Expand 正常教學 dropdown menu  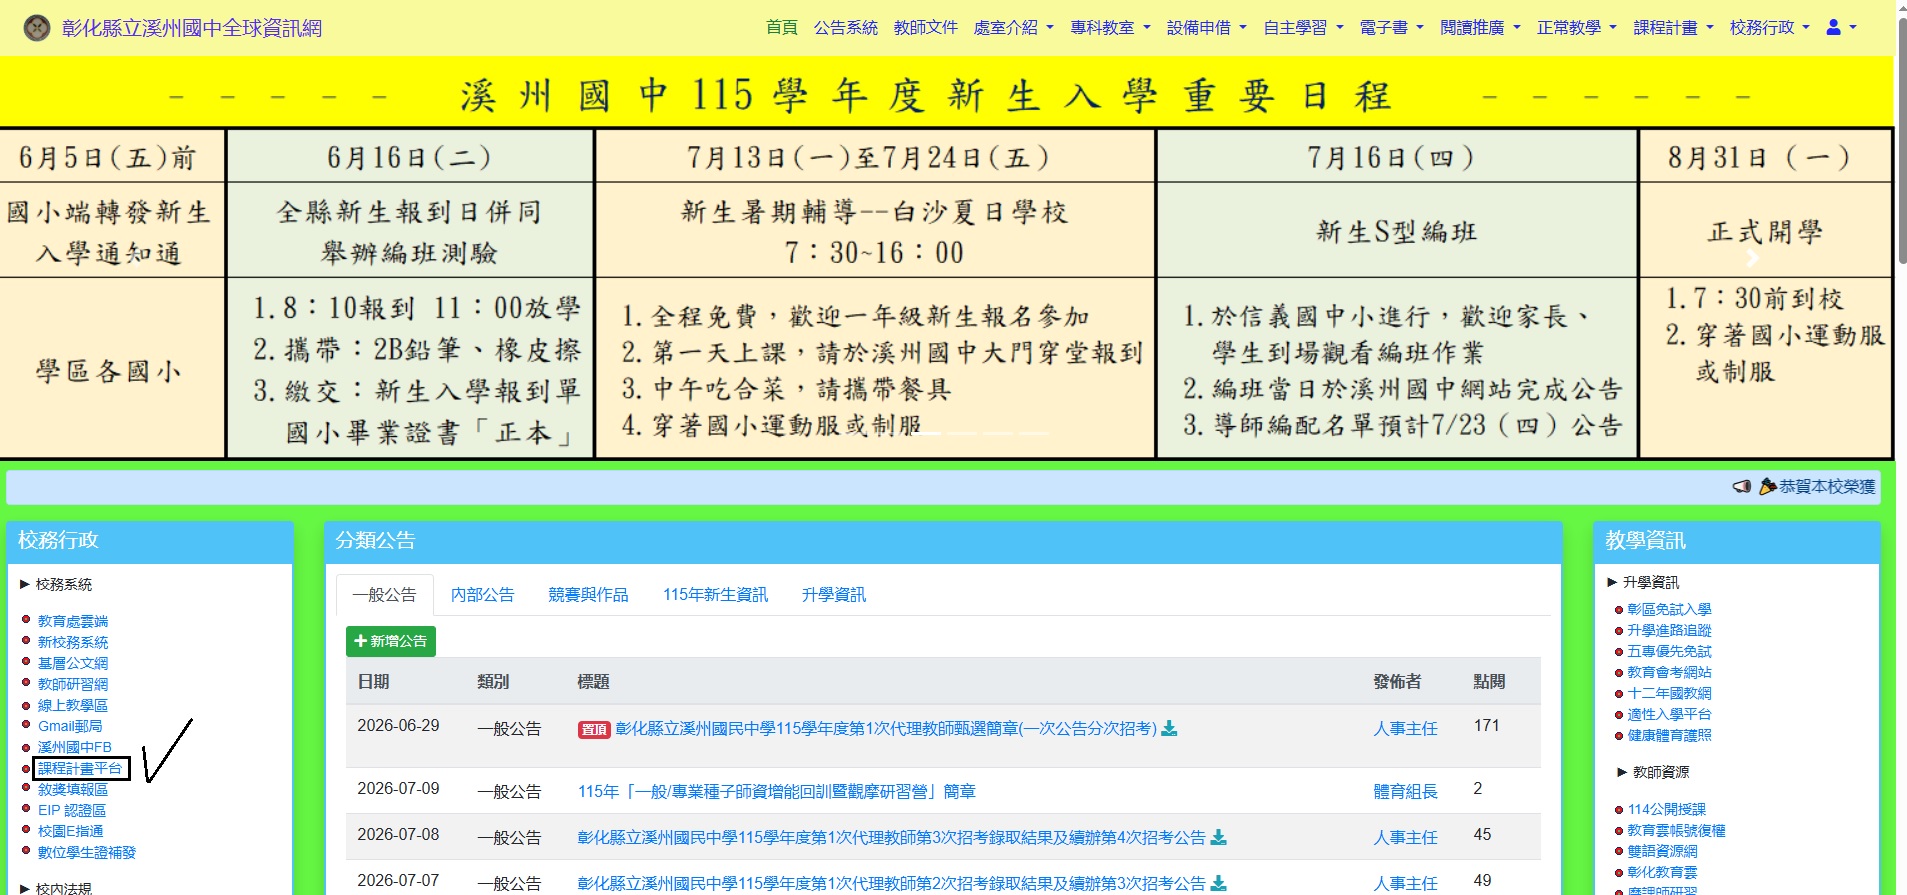point(1577,28)
